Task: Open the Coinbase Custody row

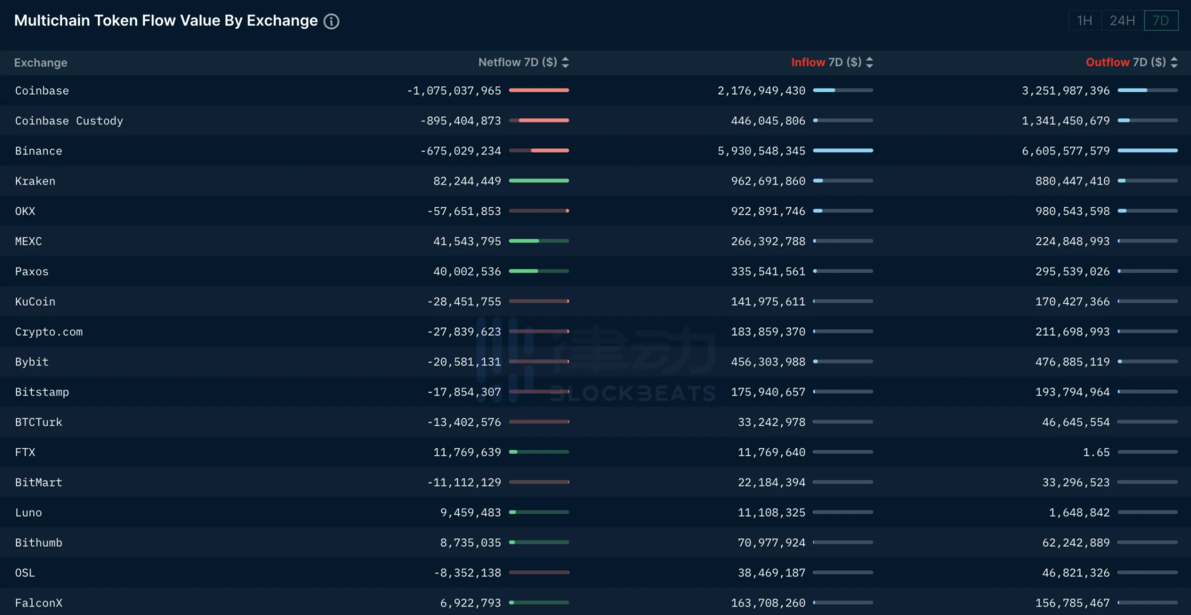Action: [x=596, y=121]
